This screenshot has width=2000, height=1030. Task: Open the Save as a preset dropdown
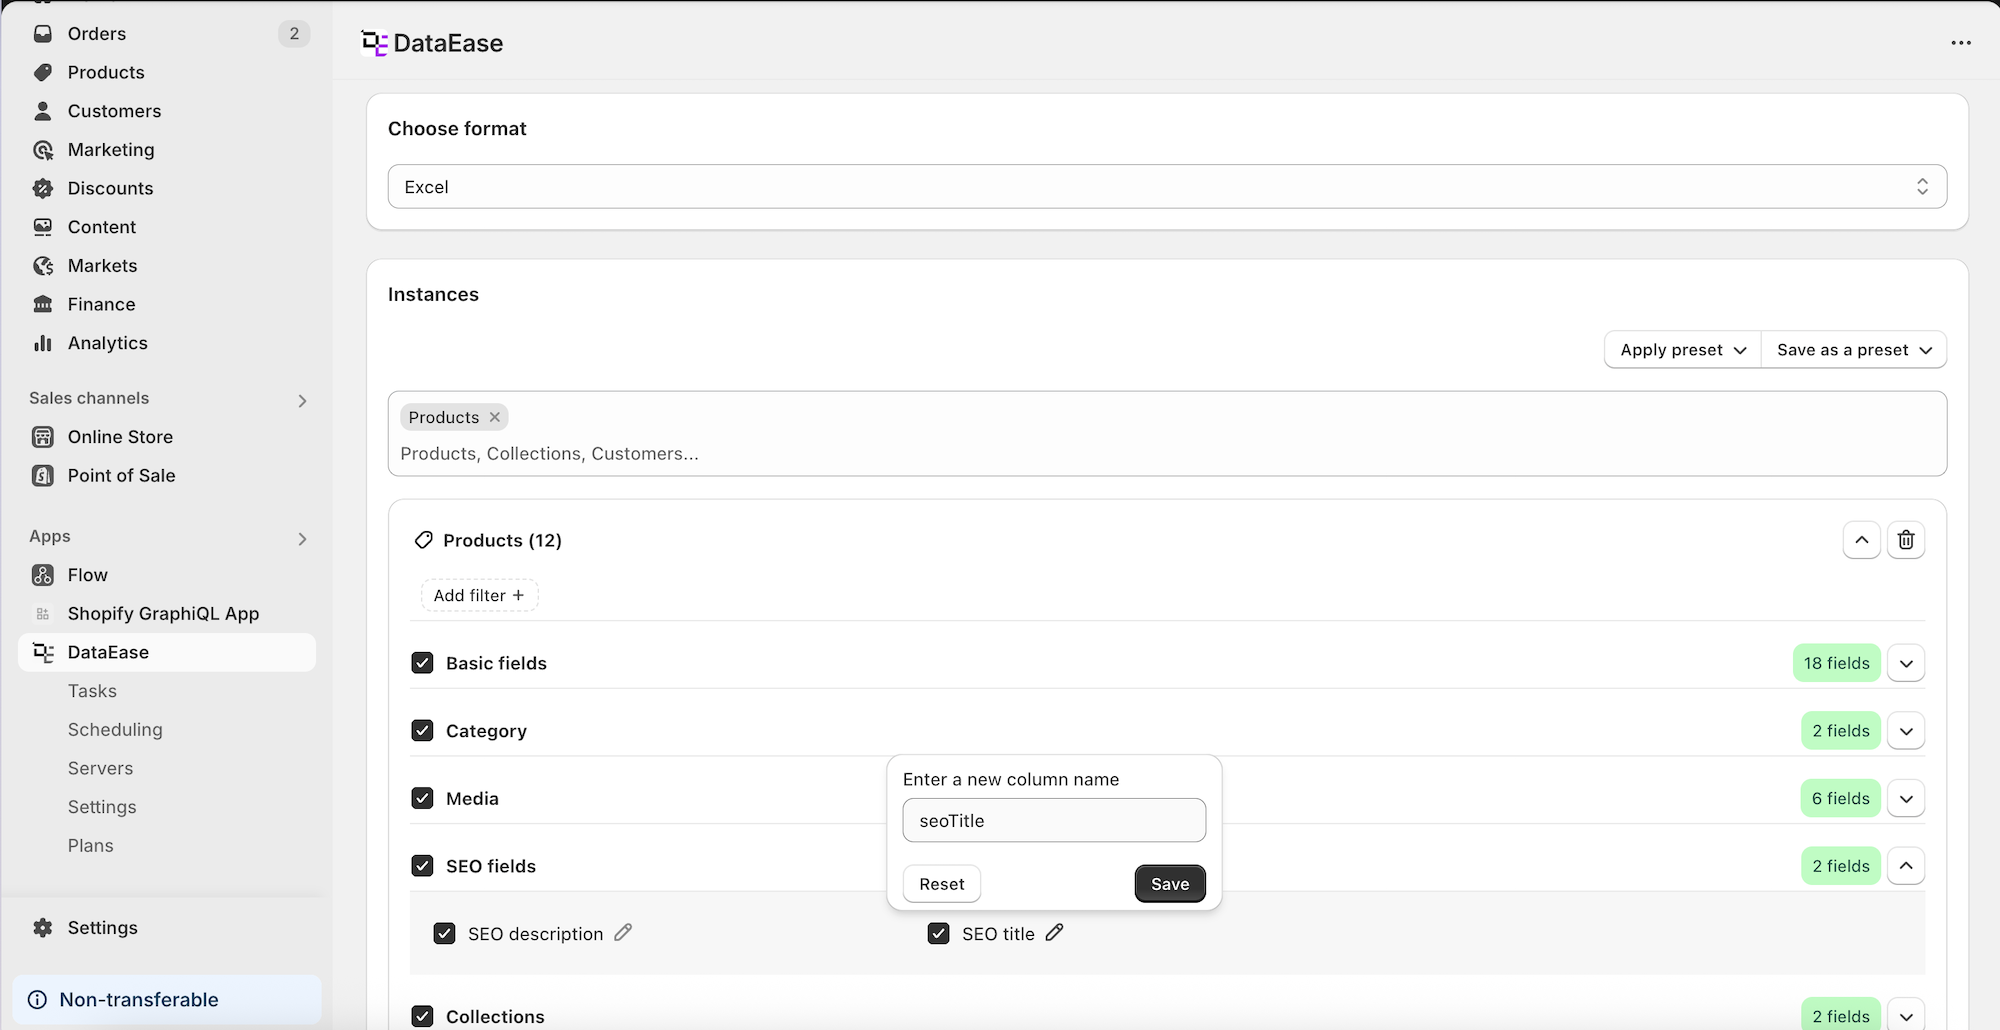click(x=1854, y=350)
